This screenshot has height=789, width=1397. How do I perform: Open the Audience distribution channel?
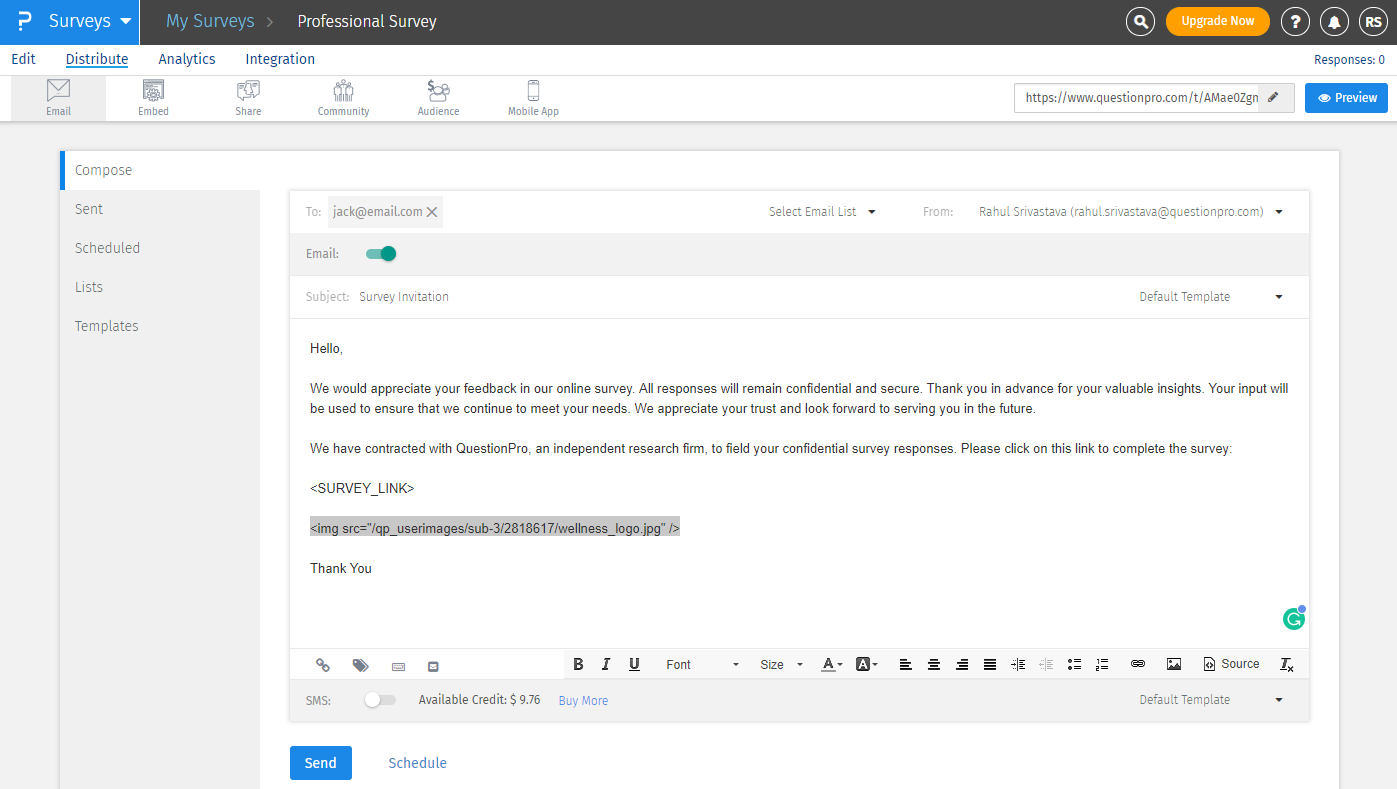pos(438,97)
